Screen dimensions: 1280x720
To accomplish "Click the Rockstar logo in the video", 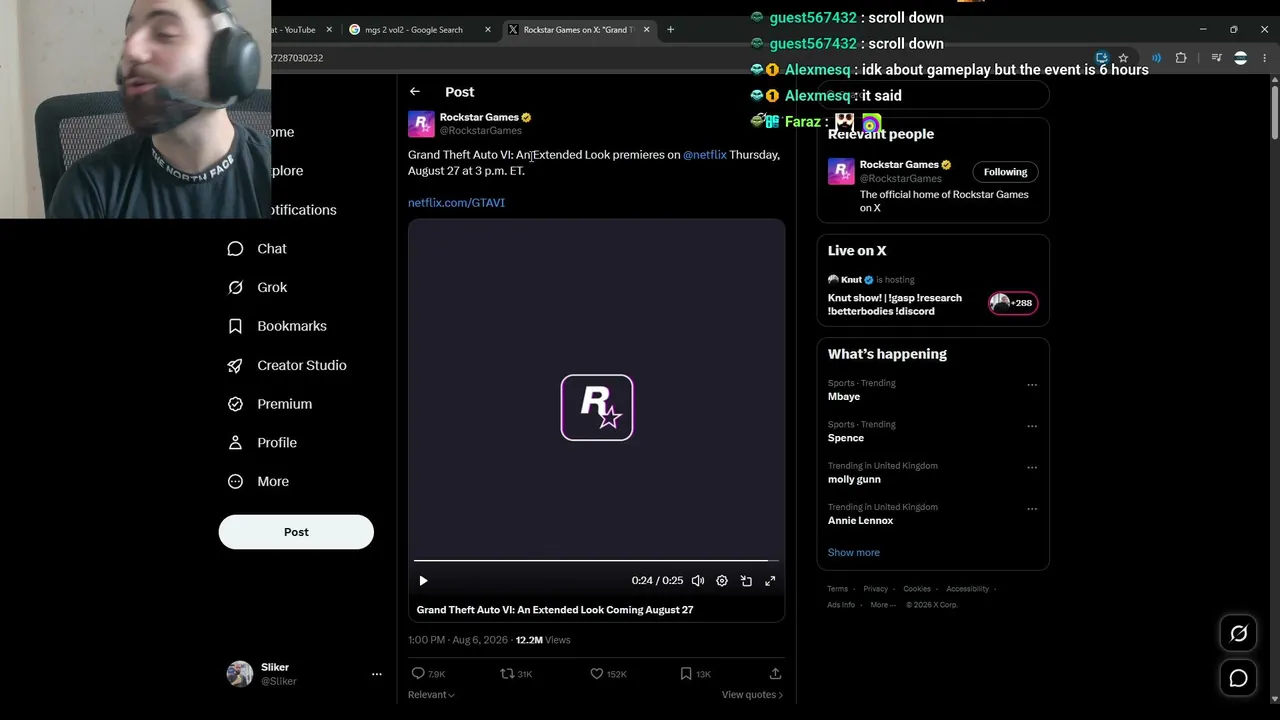I will pyautogui.click(x=597, y=408).
